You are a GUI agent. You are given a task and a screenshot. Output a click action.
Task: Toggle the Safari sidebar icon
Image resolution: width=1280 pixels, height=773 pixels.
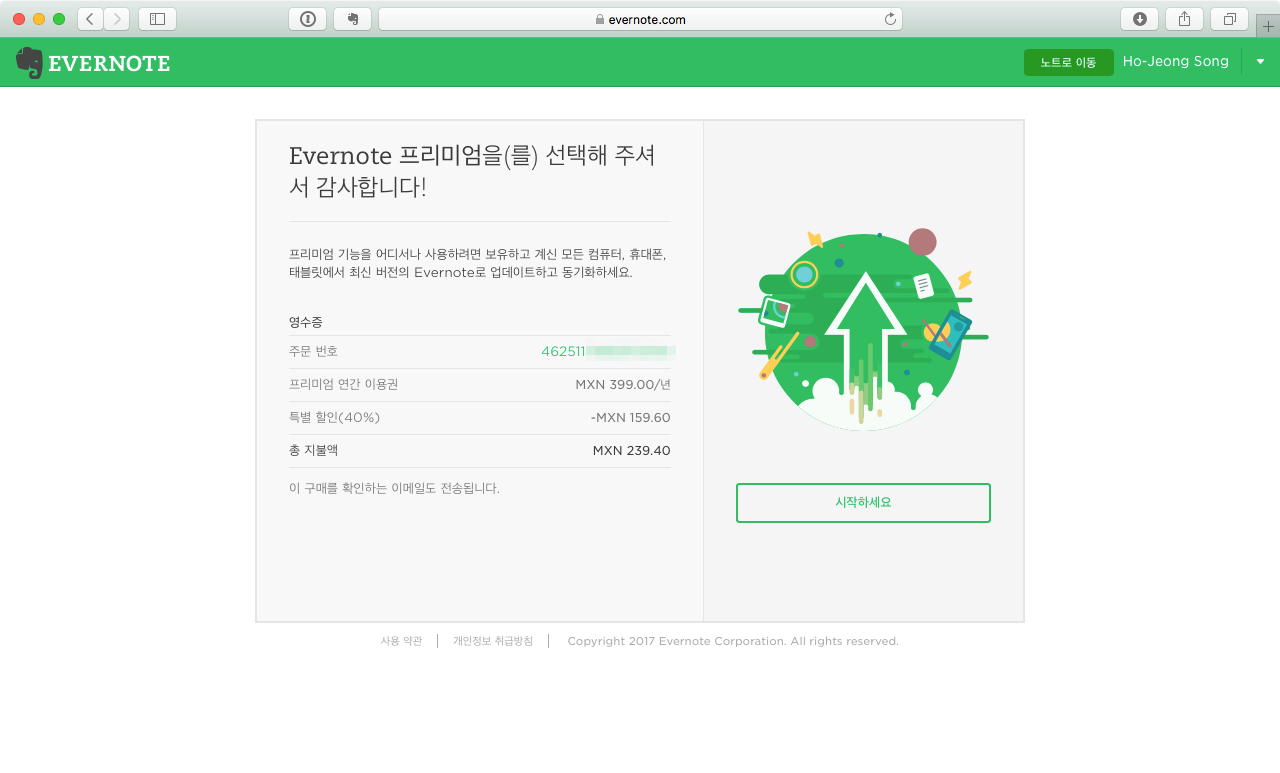[x=157, y=18]
